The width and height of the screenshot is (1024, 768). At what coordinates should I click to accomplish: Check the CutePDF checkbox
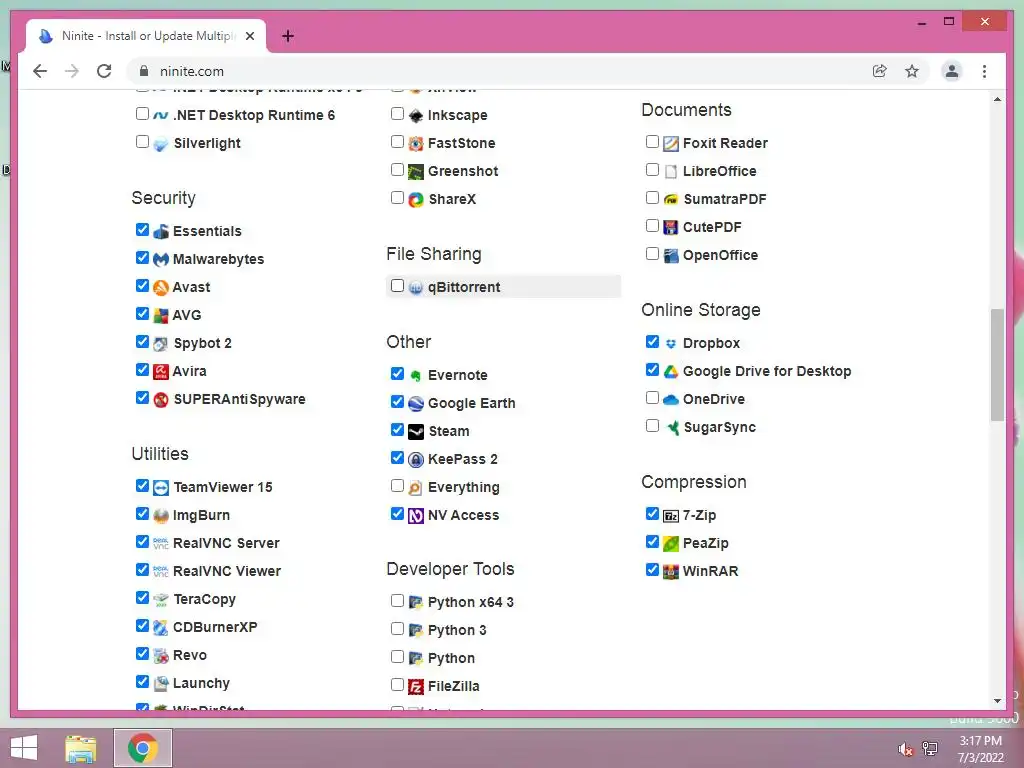click(652, 225)
